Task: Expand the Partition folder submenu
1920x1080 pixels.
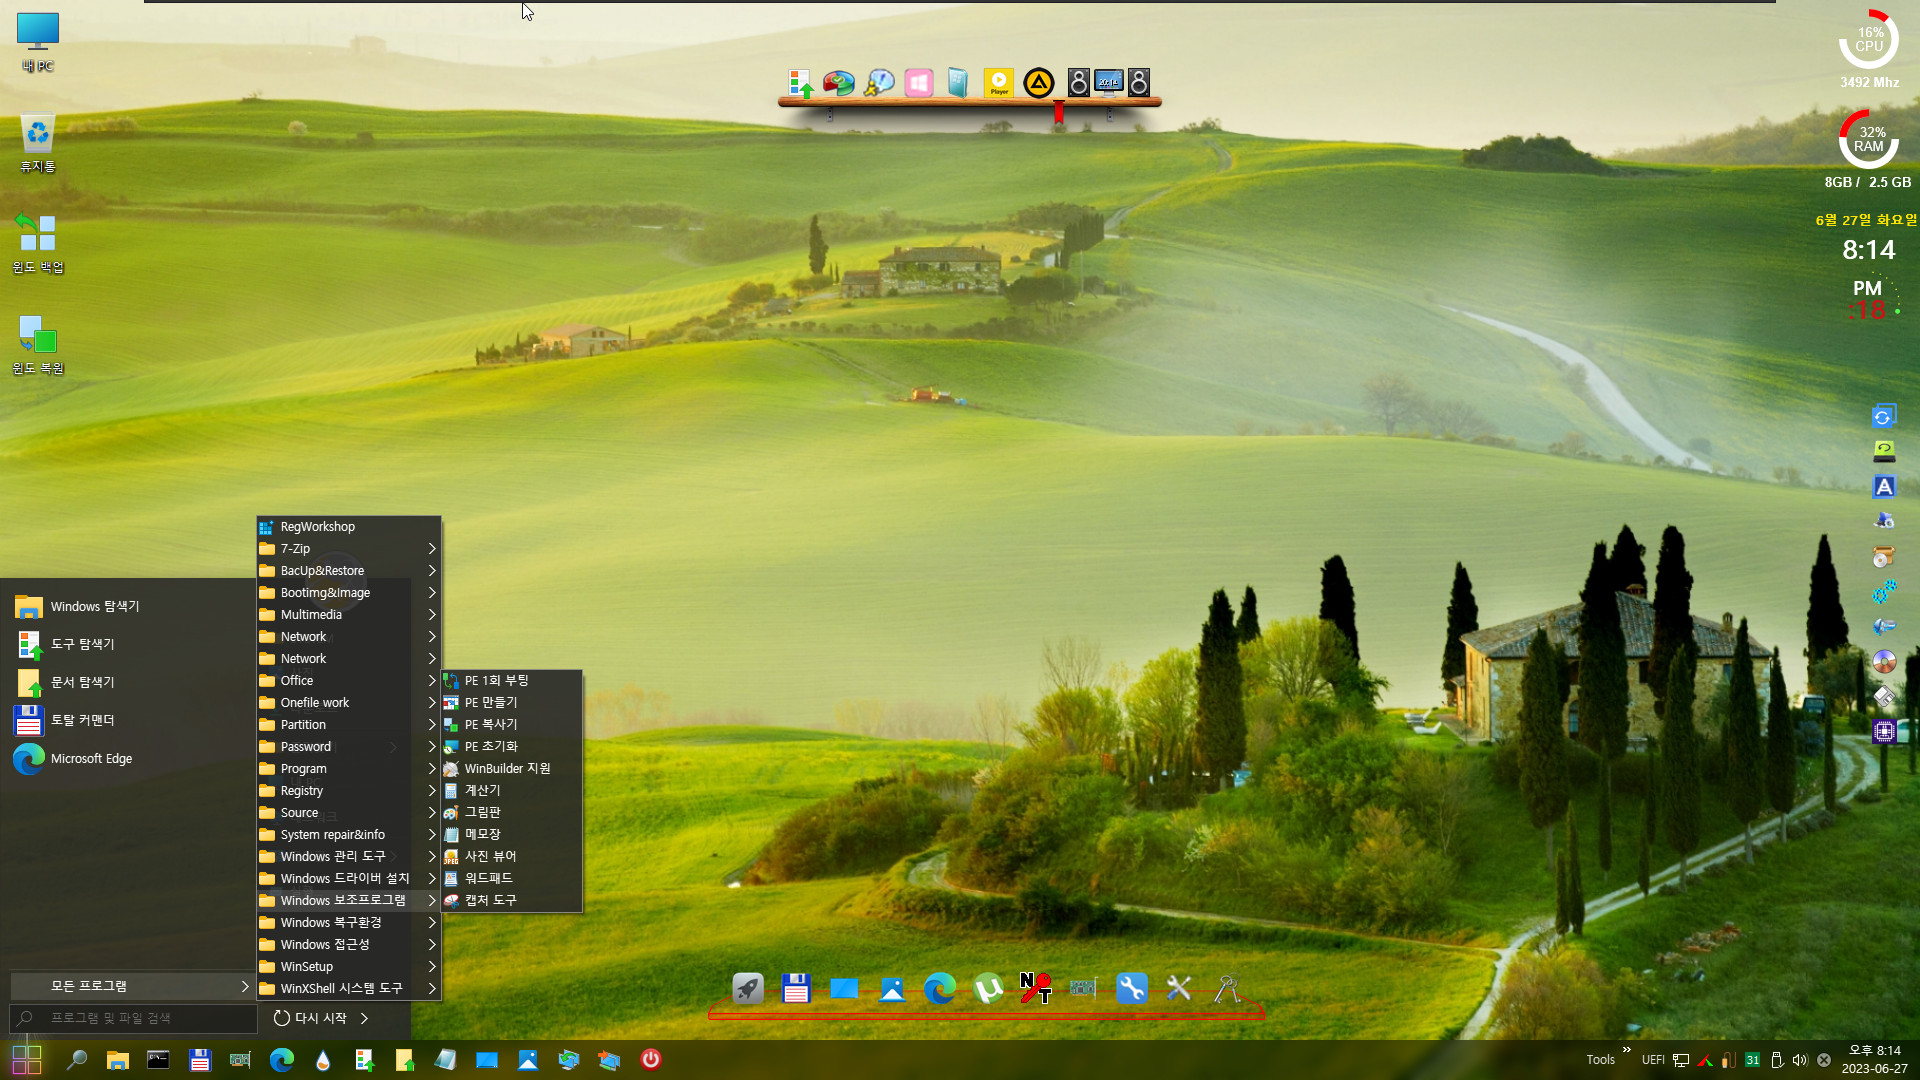Action: [348, 724]
